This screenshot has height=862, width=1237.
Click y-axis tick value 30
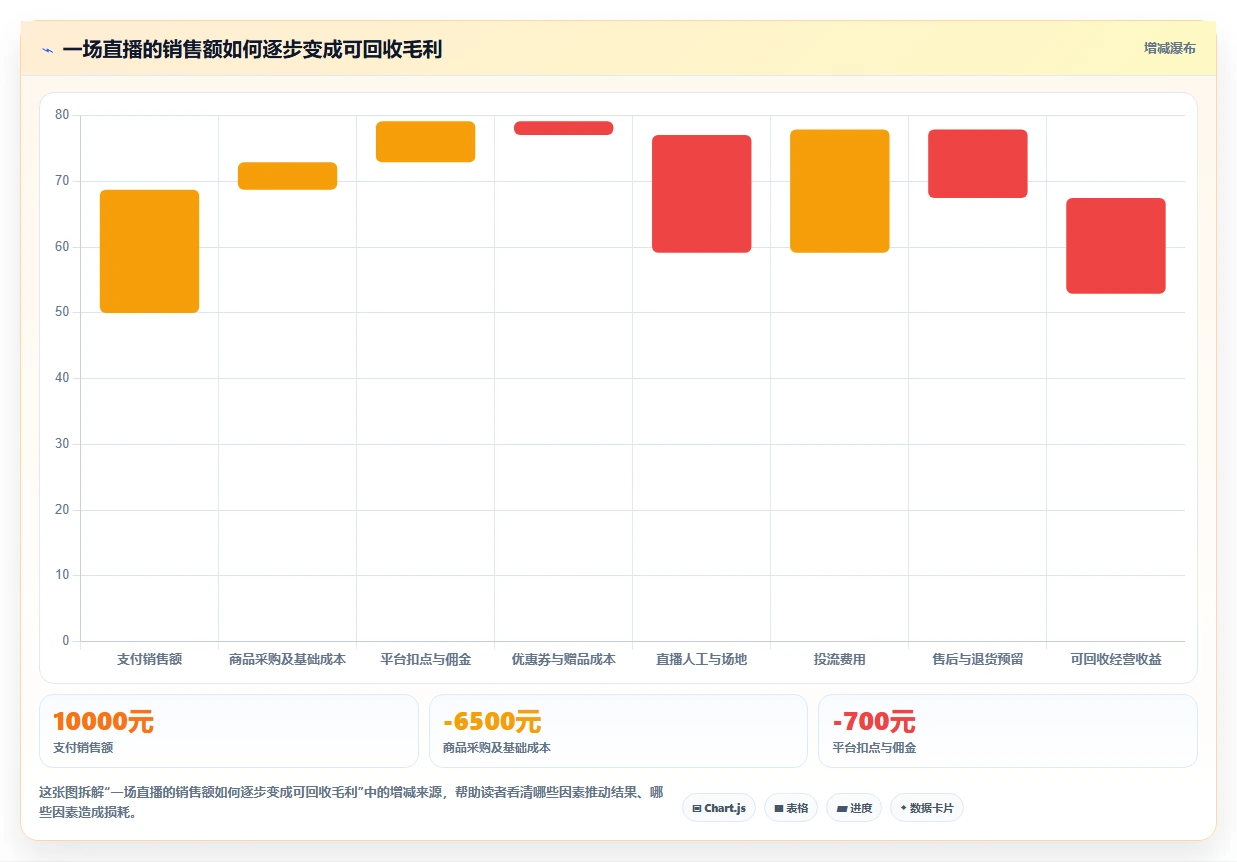tap(62, 444)
